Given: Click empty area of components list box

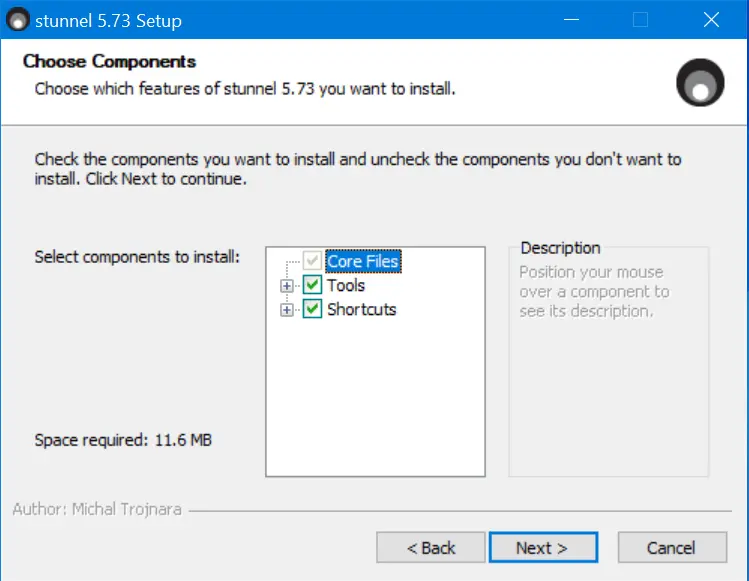Looking at the screenshot, I should point(375,397).
